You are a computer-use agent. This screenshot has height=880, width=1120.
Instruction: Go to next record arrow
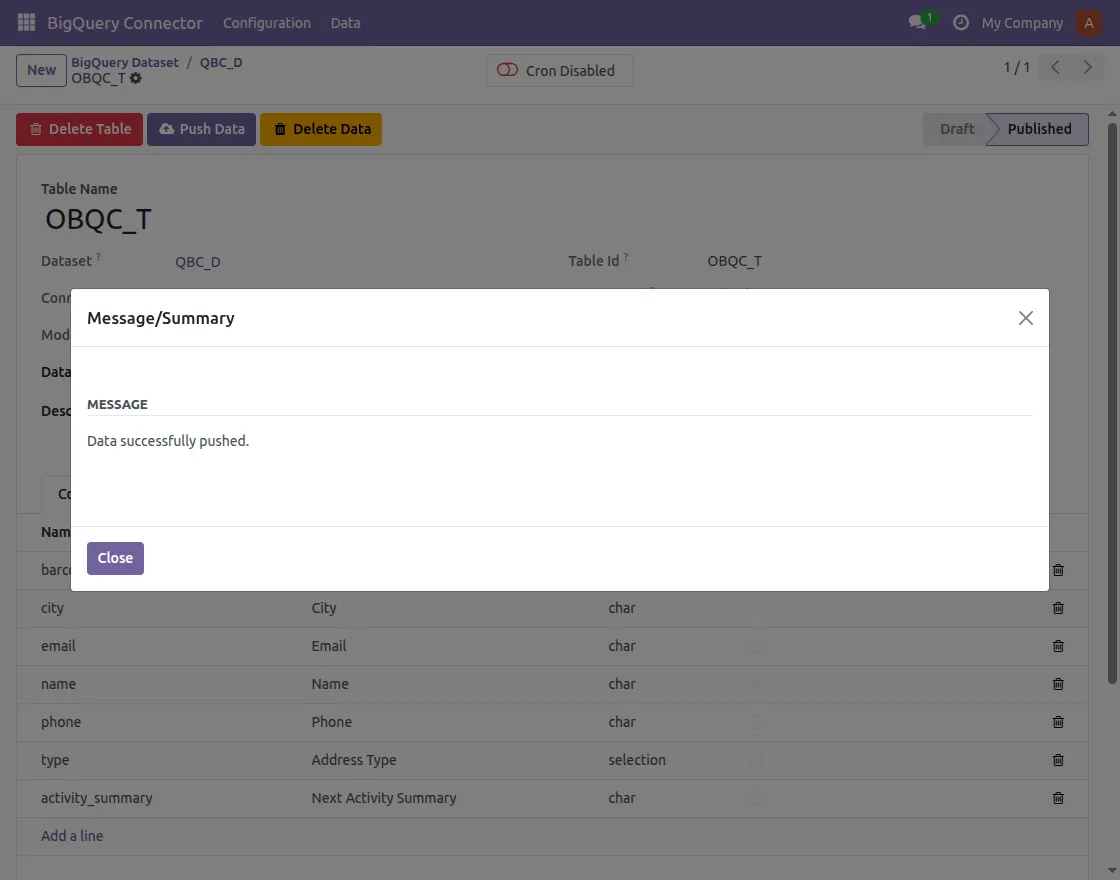point(1087,67)
